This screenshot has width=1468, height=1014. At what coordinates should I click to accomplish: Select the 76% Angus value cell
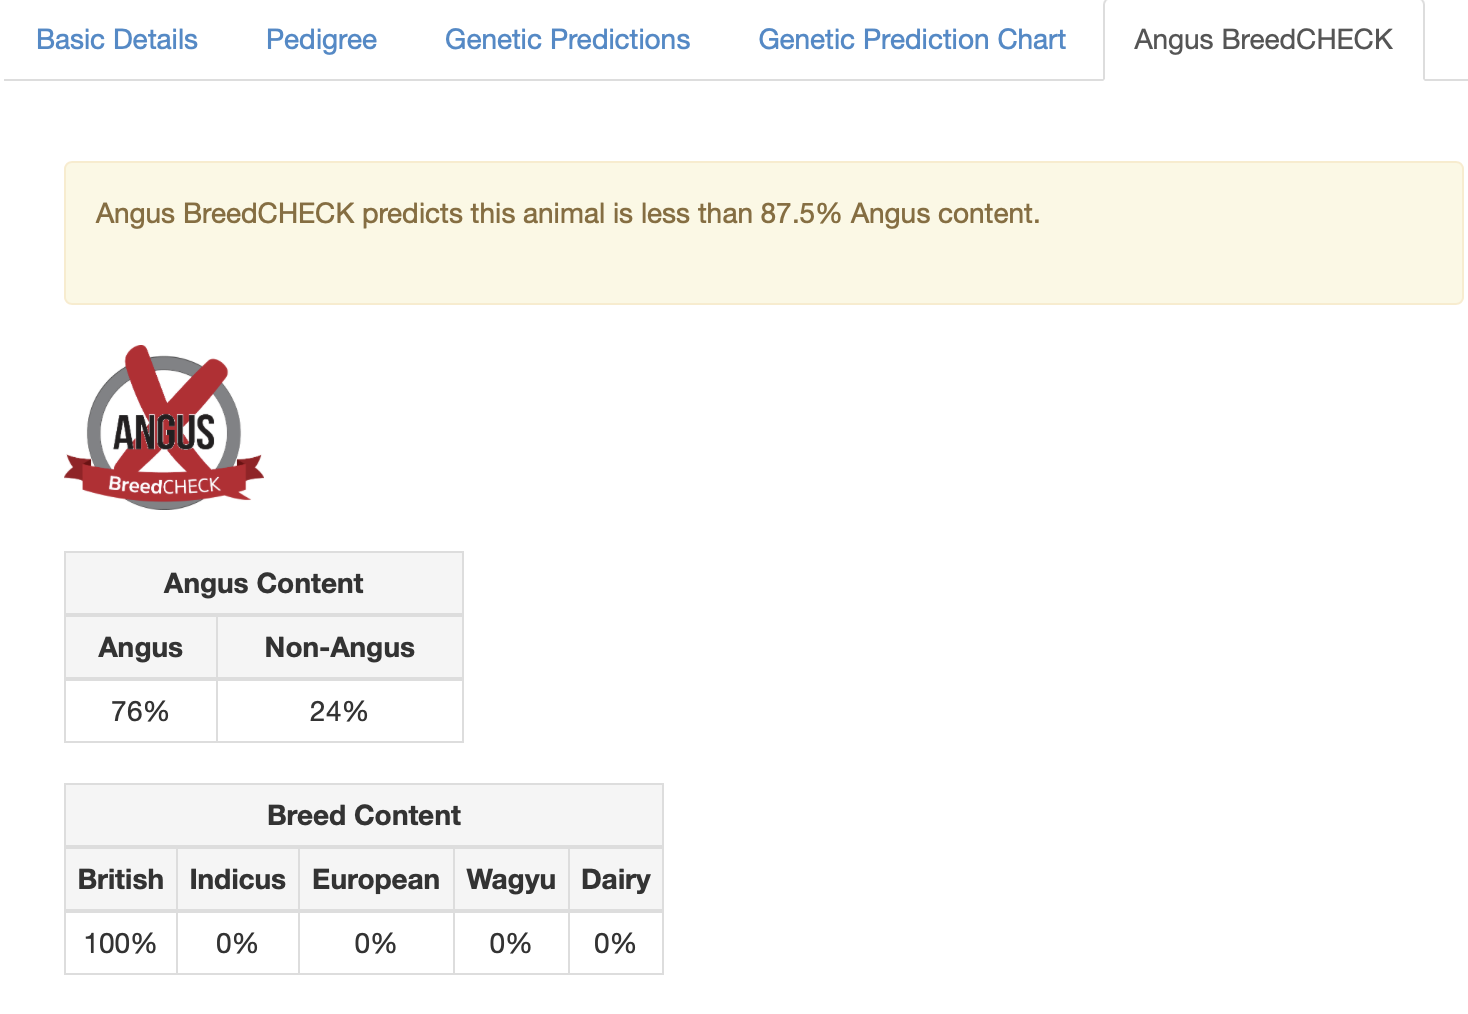pos(140,711)
